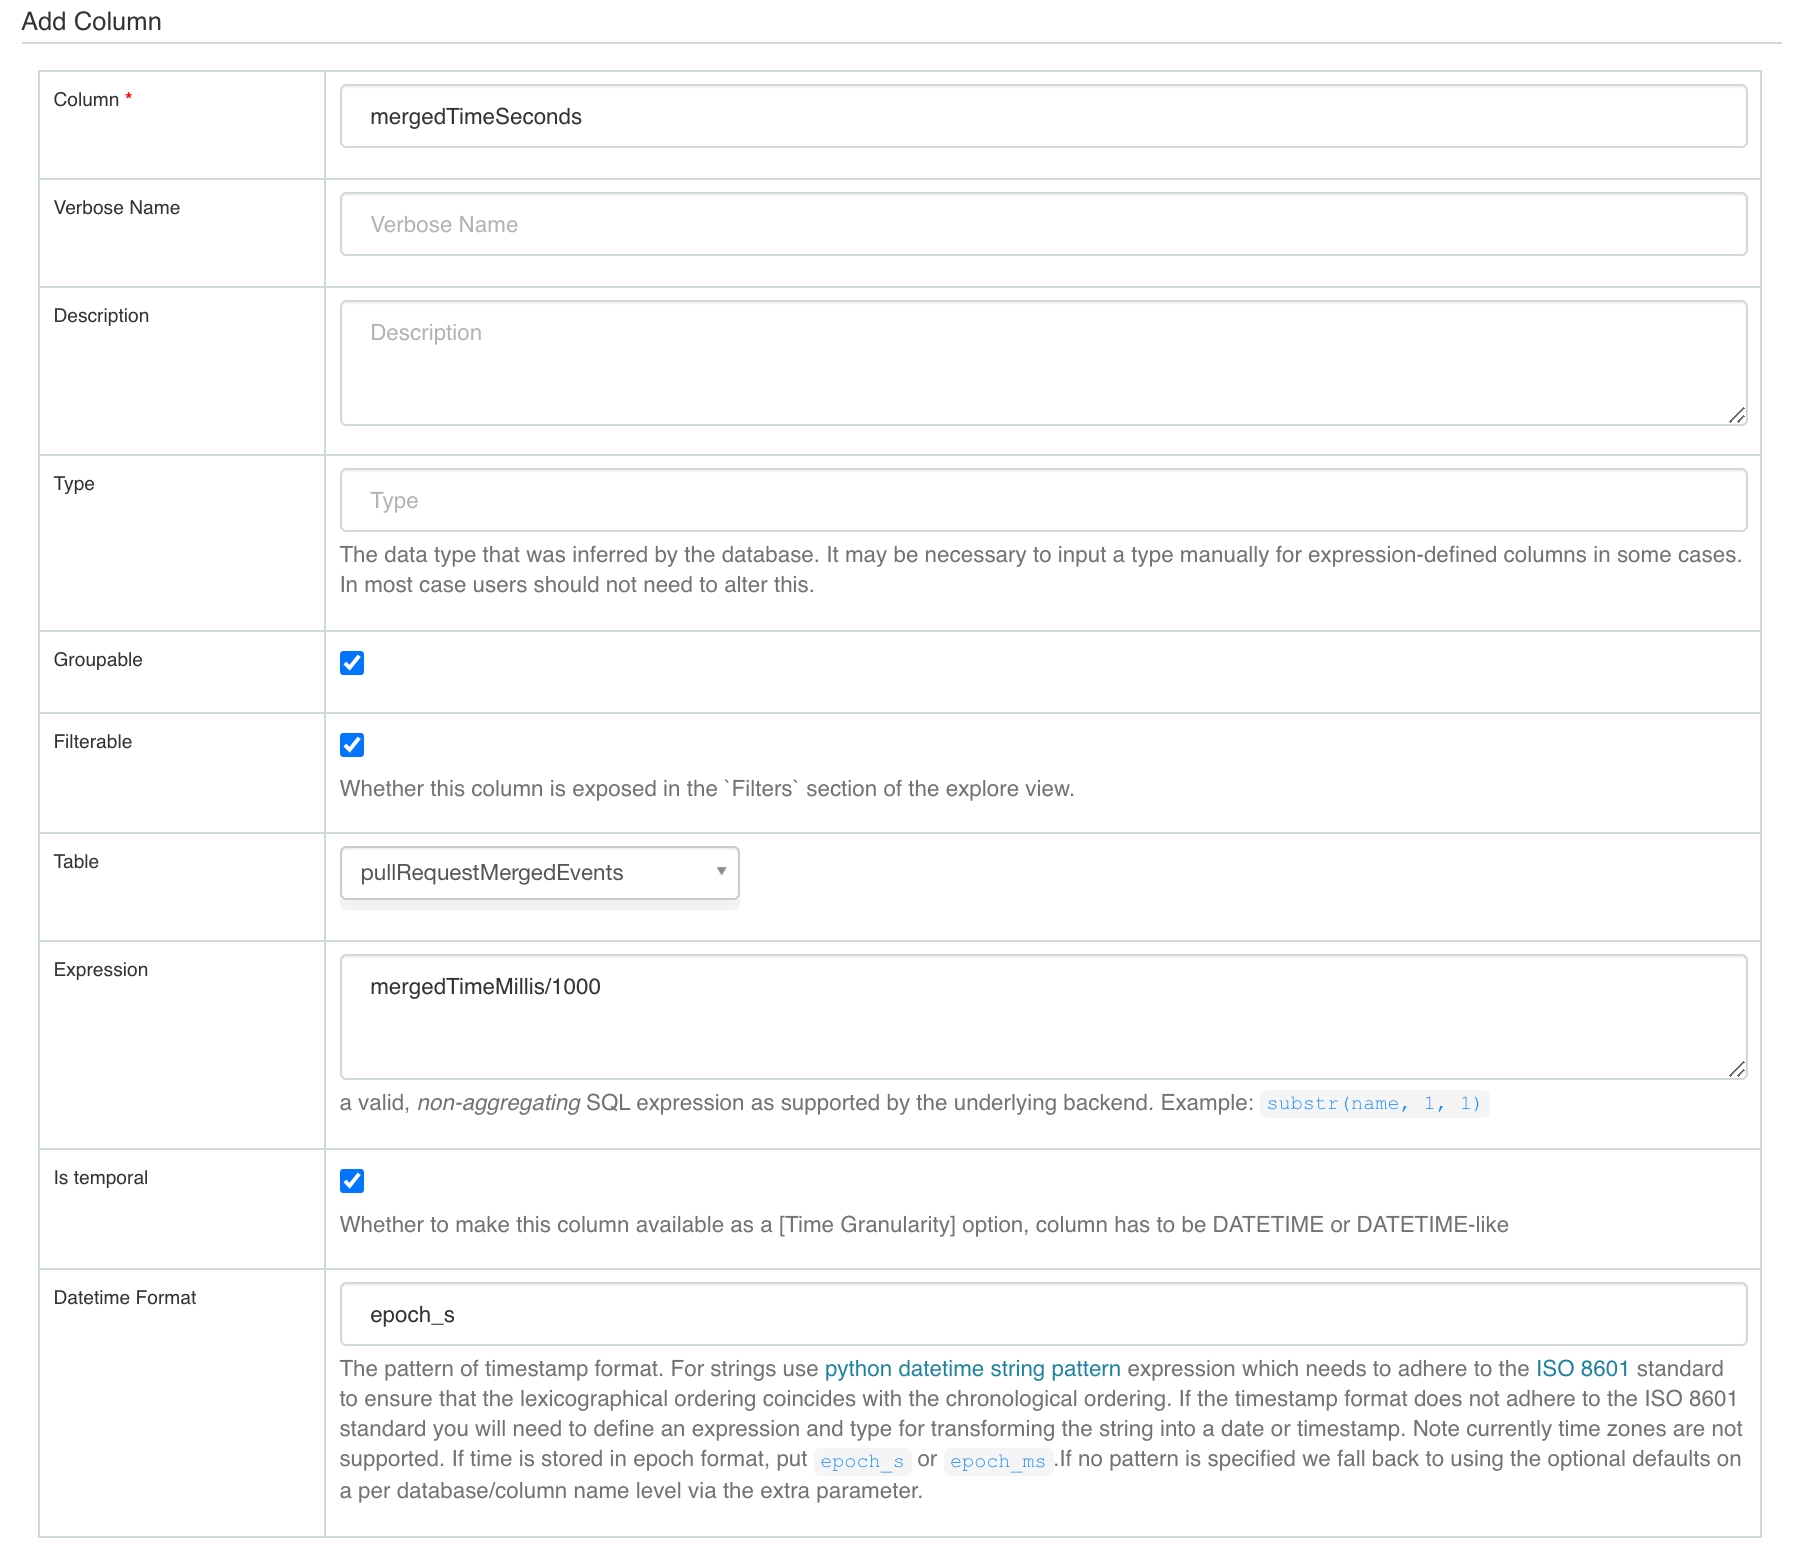The height and width of the screenshot is (1566, 1794).
Task: Uncheck the Groupable checkbox
Action: 352,663
